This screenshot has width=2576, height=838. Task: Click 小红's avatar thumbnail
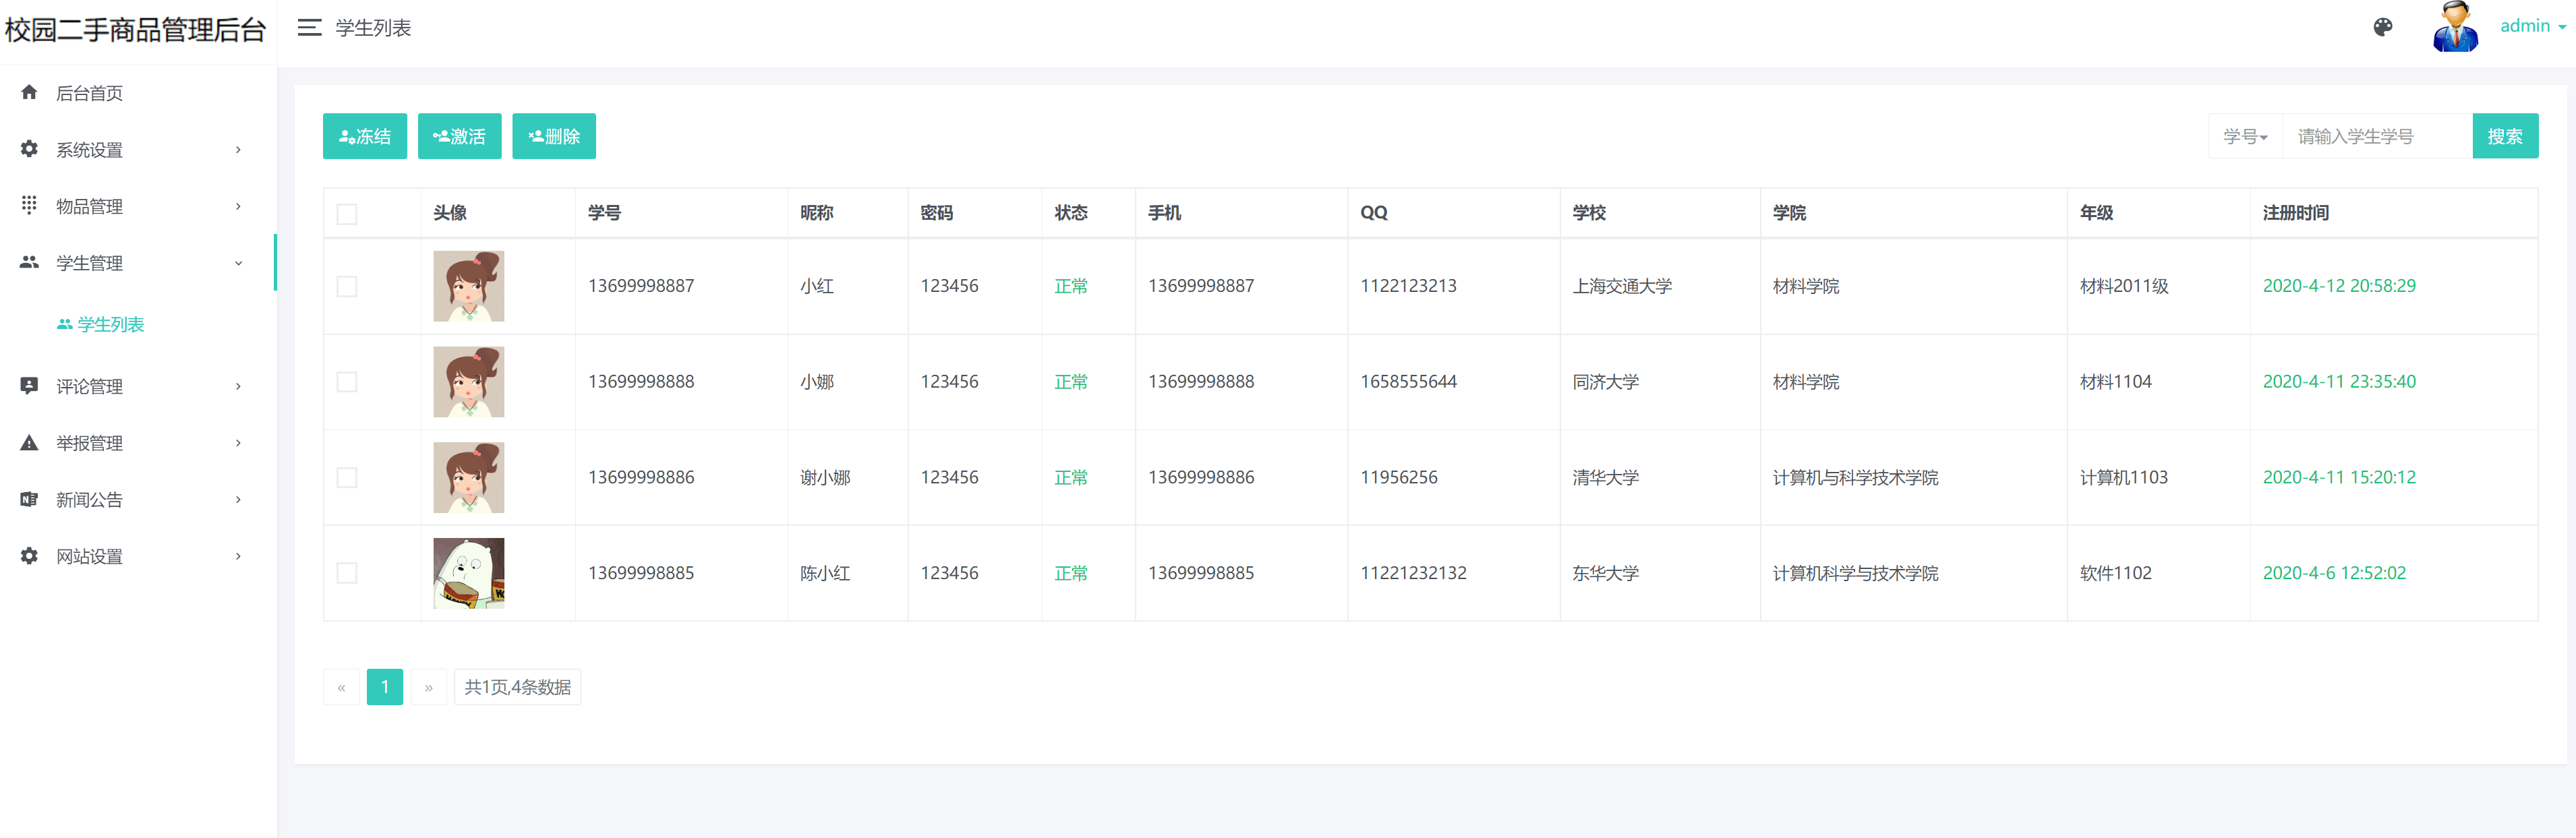[x=469, y=286]
